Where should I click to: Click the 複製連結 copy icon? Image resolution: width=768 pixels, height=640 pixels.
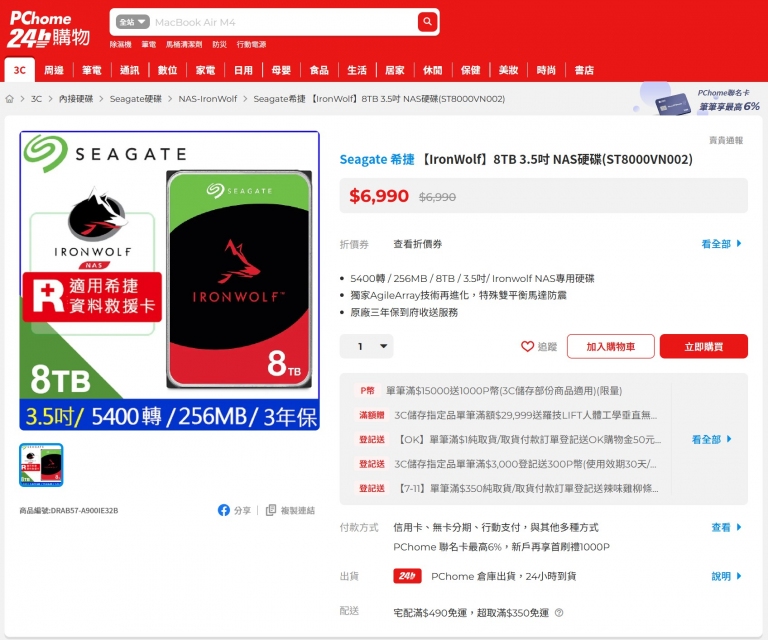pos(271,510)
